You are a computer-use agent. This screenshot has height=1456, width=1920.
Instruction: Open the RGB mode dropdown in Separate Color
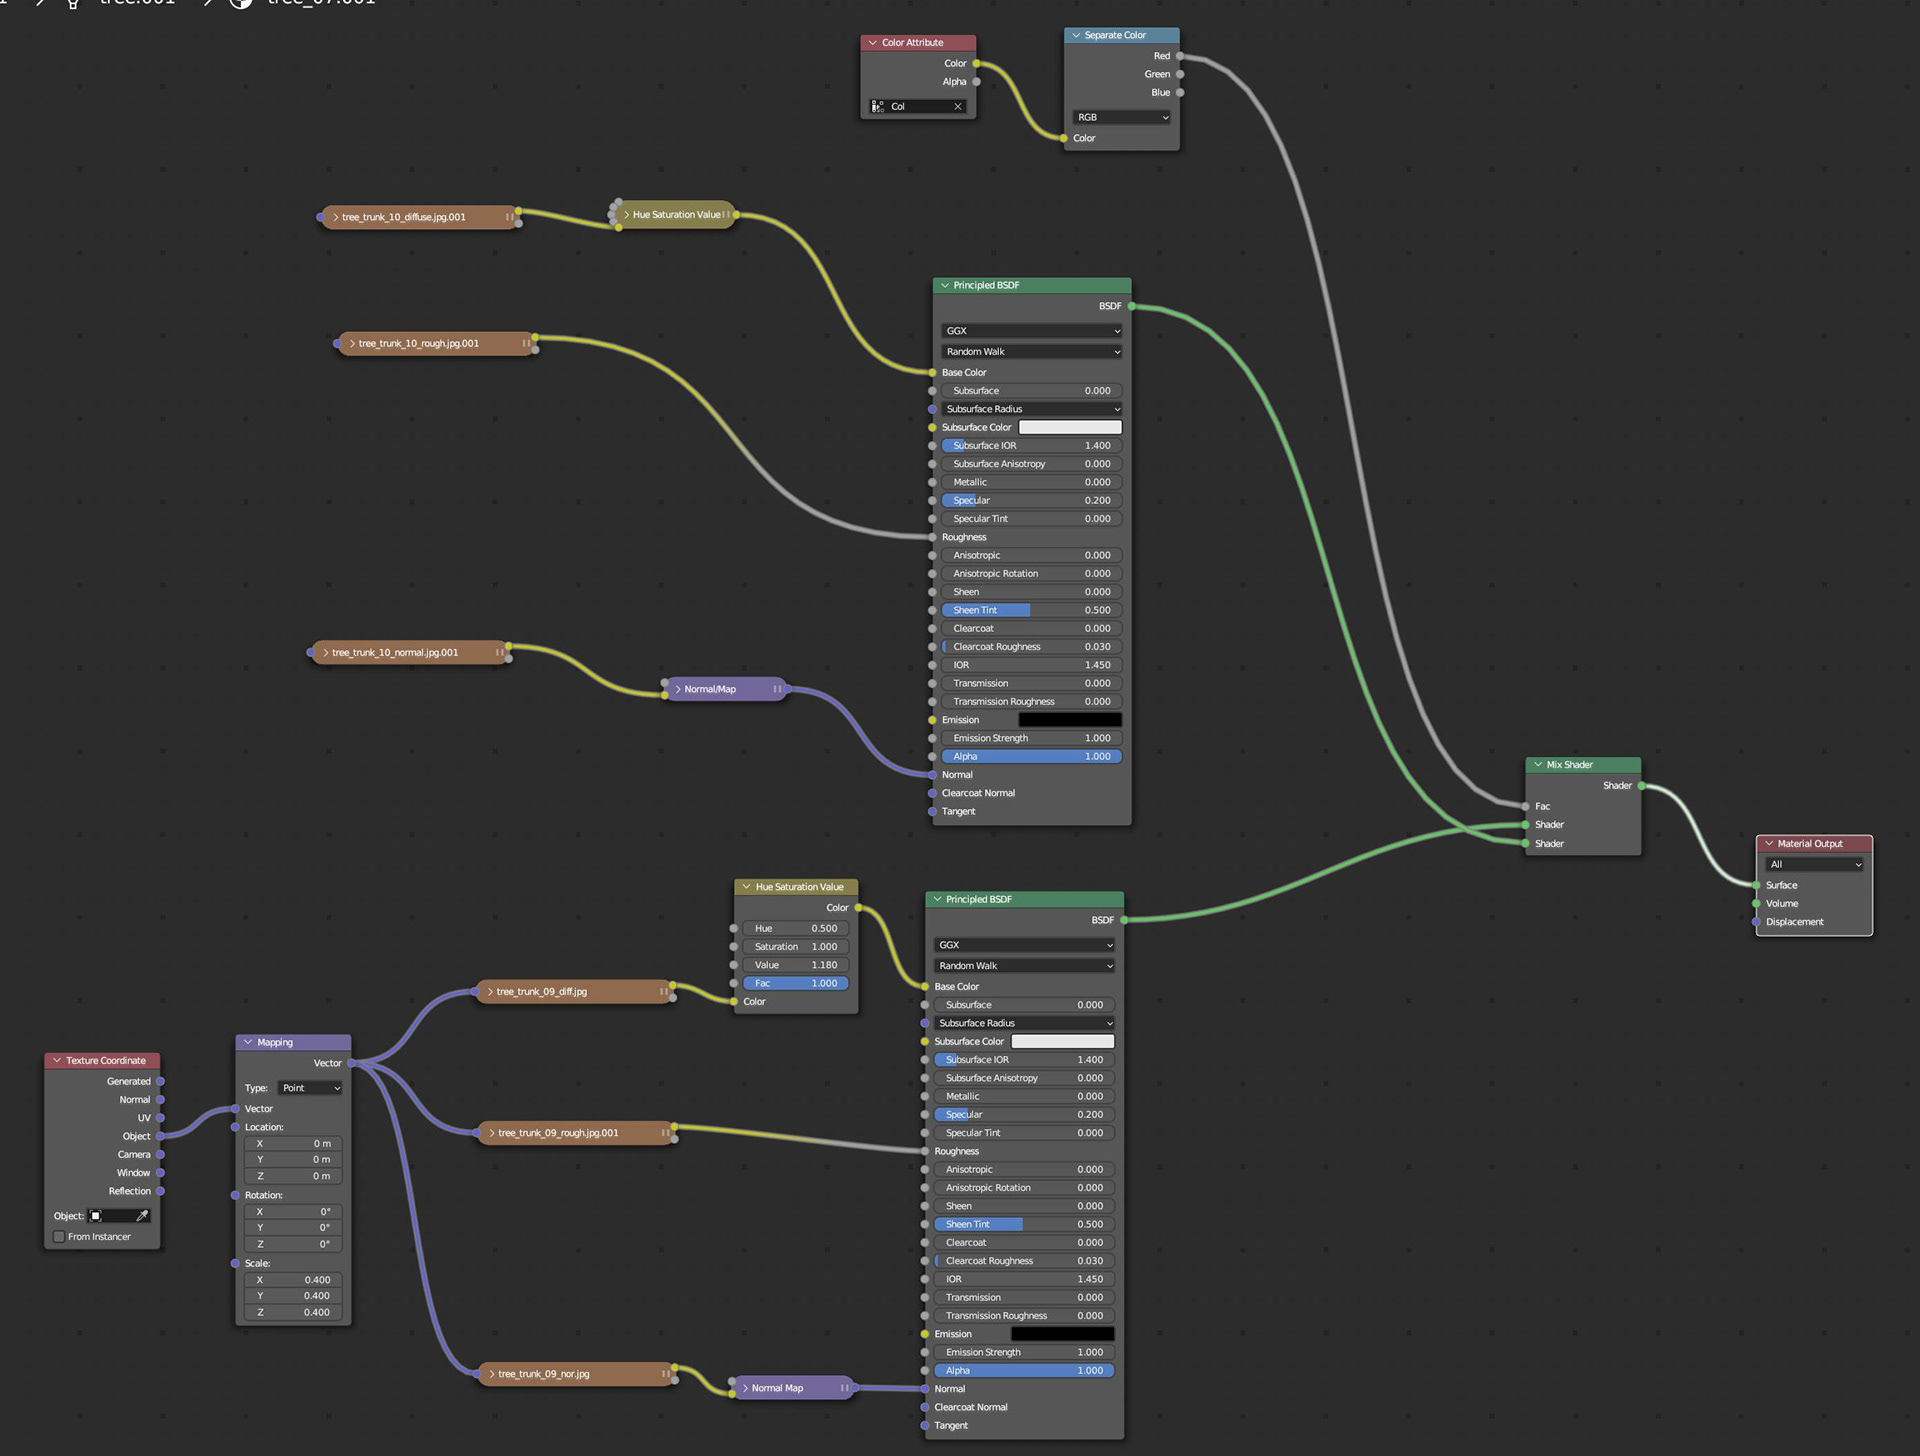click(1121, 118)
